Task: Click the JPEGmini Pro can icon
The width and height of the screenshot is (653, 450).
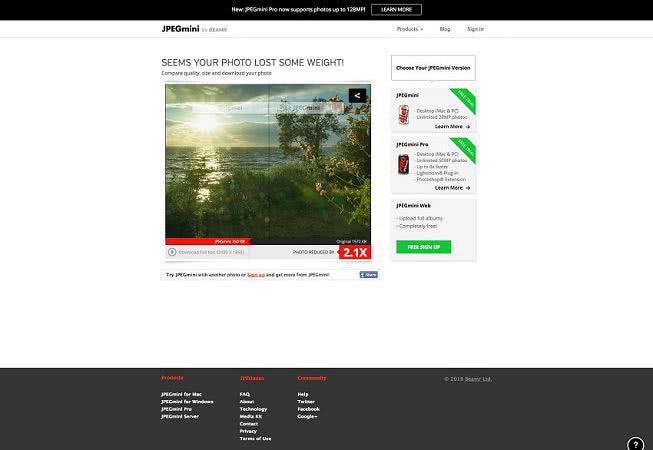Action: tap(403, 164)
